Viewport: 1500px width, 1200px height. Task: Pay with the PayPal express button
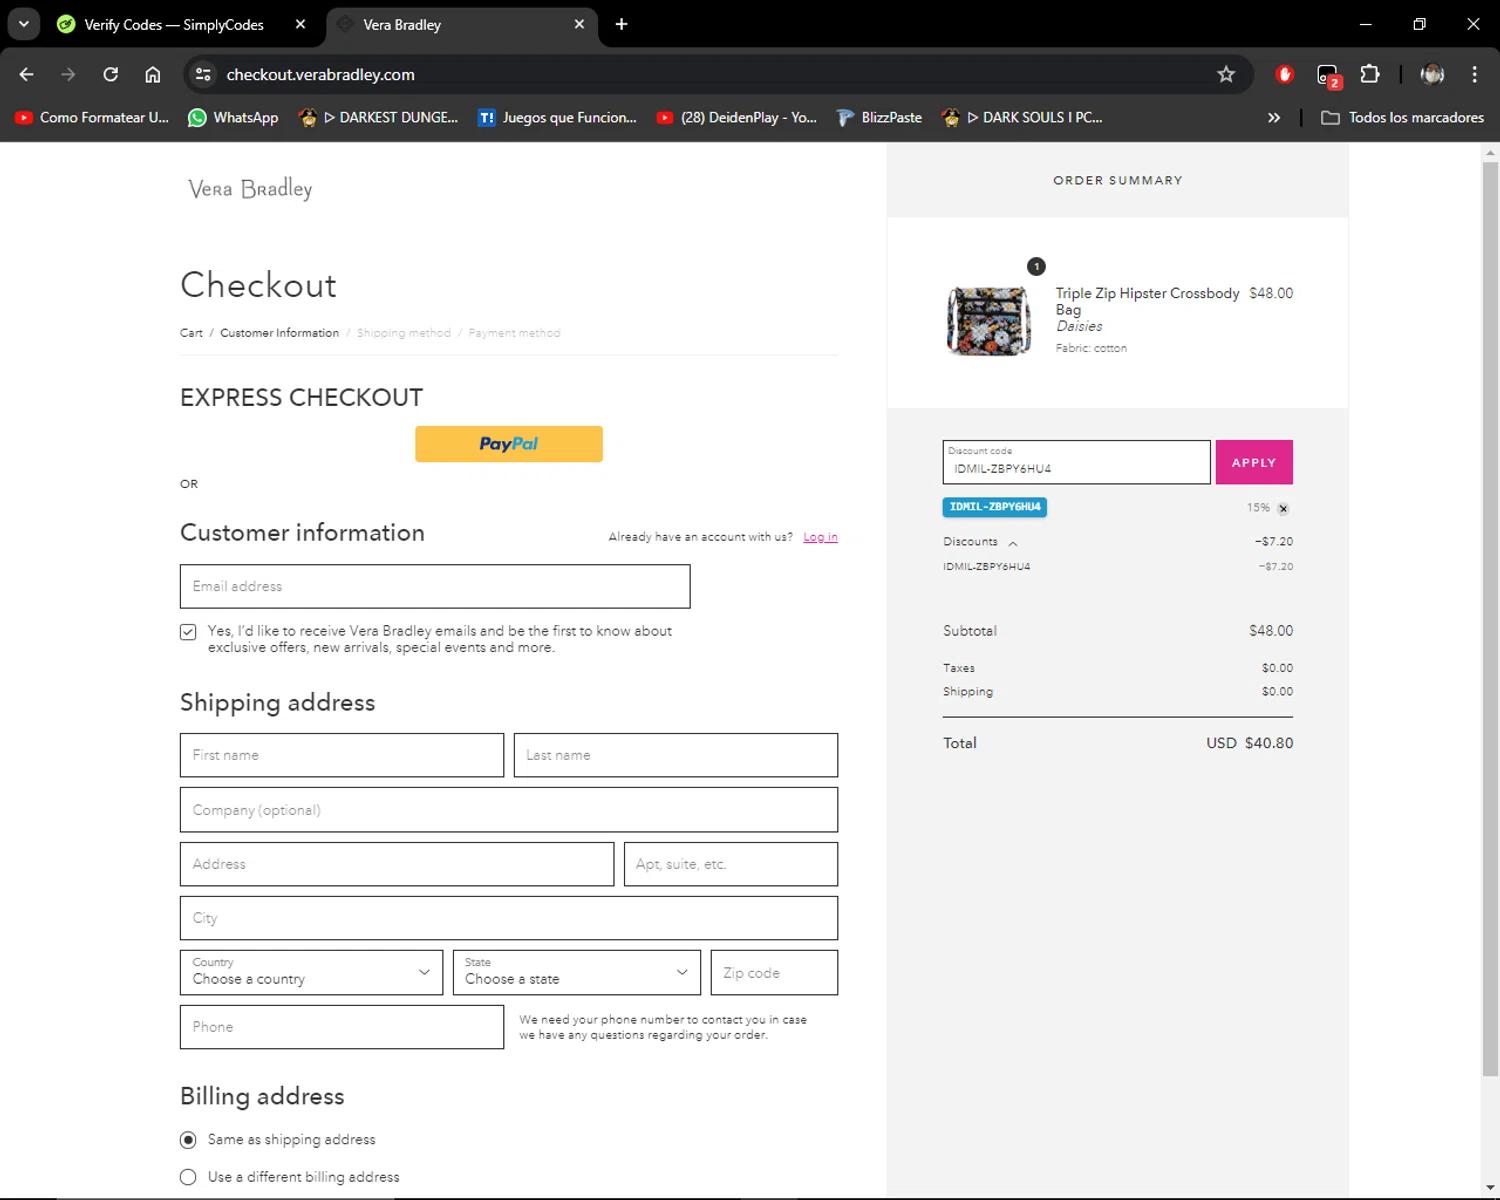pos(509,444)
